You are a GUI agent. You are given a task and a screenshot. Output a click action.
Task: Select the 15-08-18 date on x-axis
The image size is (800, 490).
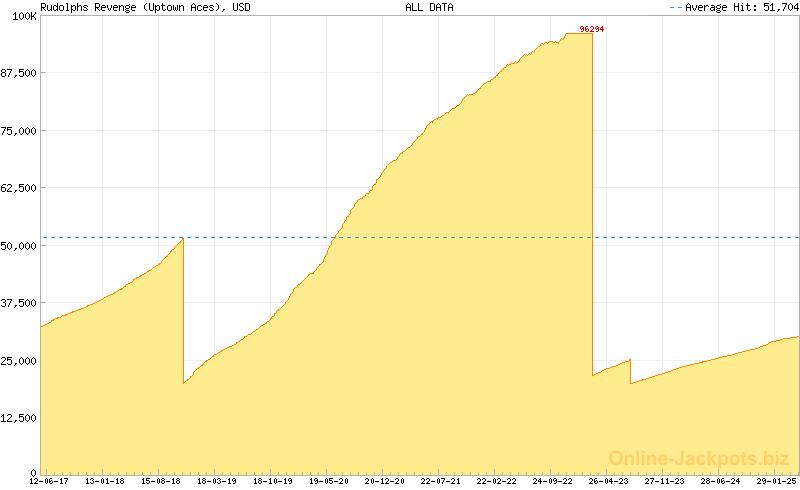[161, 481]
